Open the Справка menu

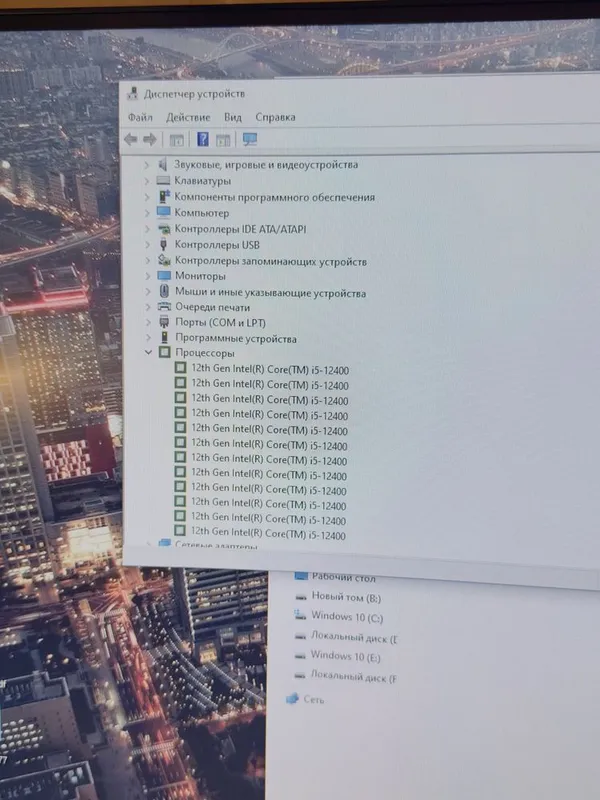(x=275, y=117)
